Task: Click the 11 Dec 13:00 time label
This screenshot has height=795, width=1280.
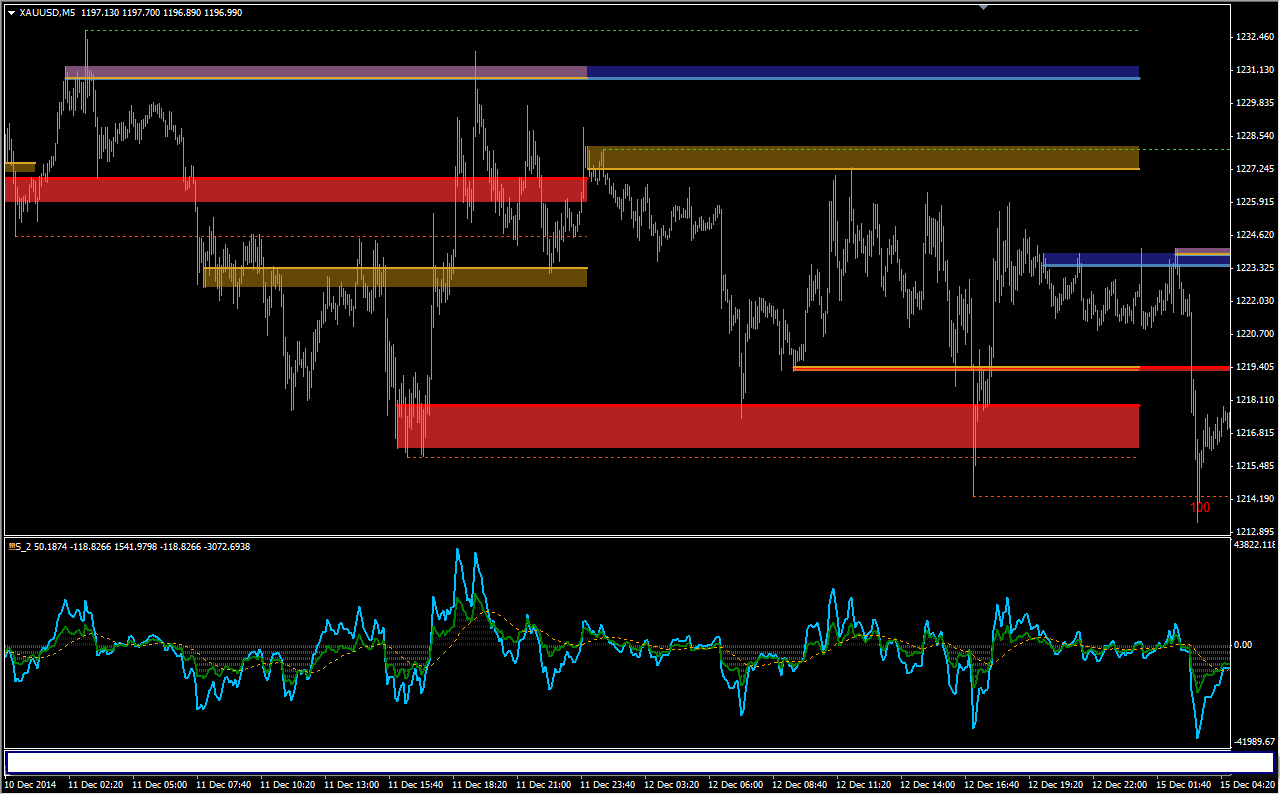Action: [x=351, y=785]
